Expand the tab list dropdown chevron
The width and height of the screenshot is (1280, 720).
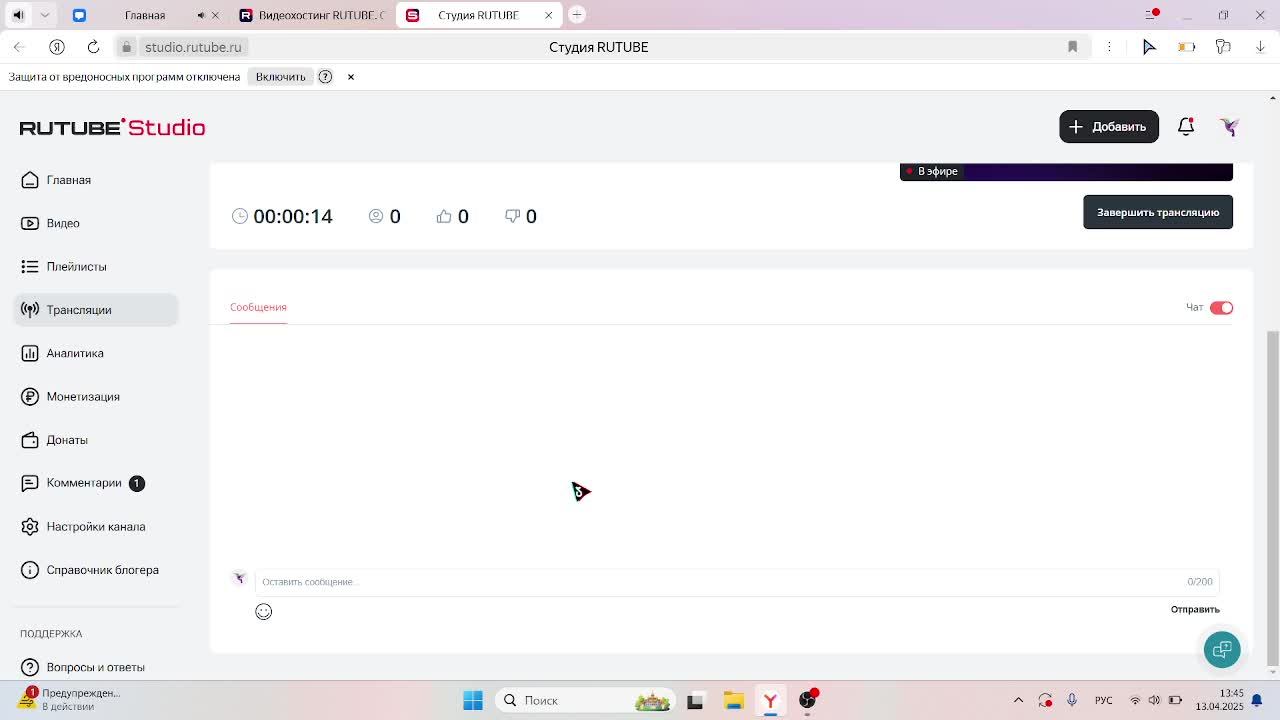coord(45,15)
